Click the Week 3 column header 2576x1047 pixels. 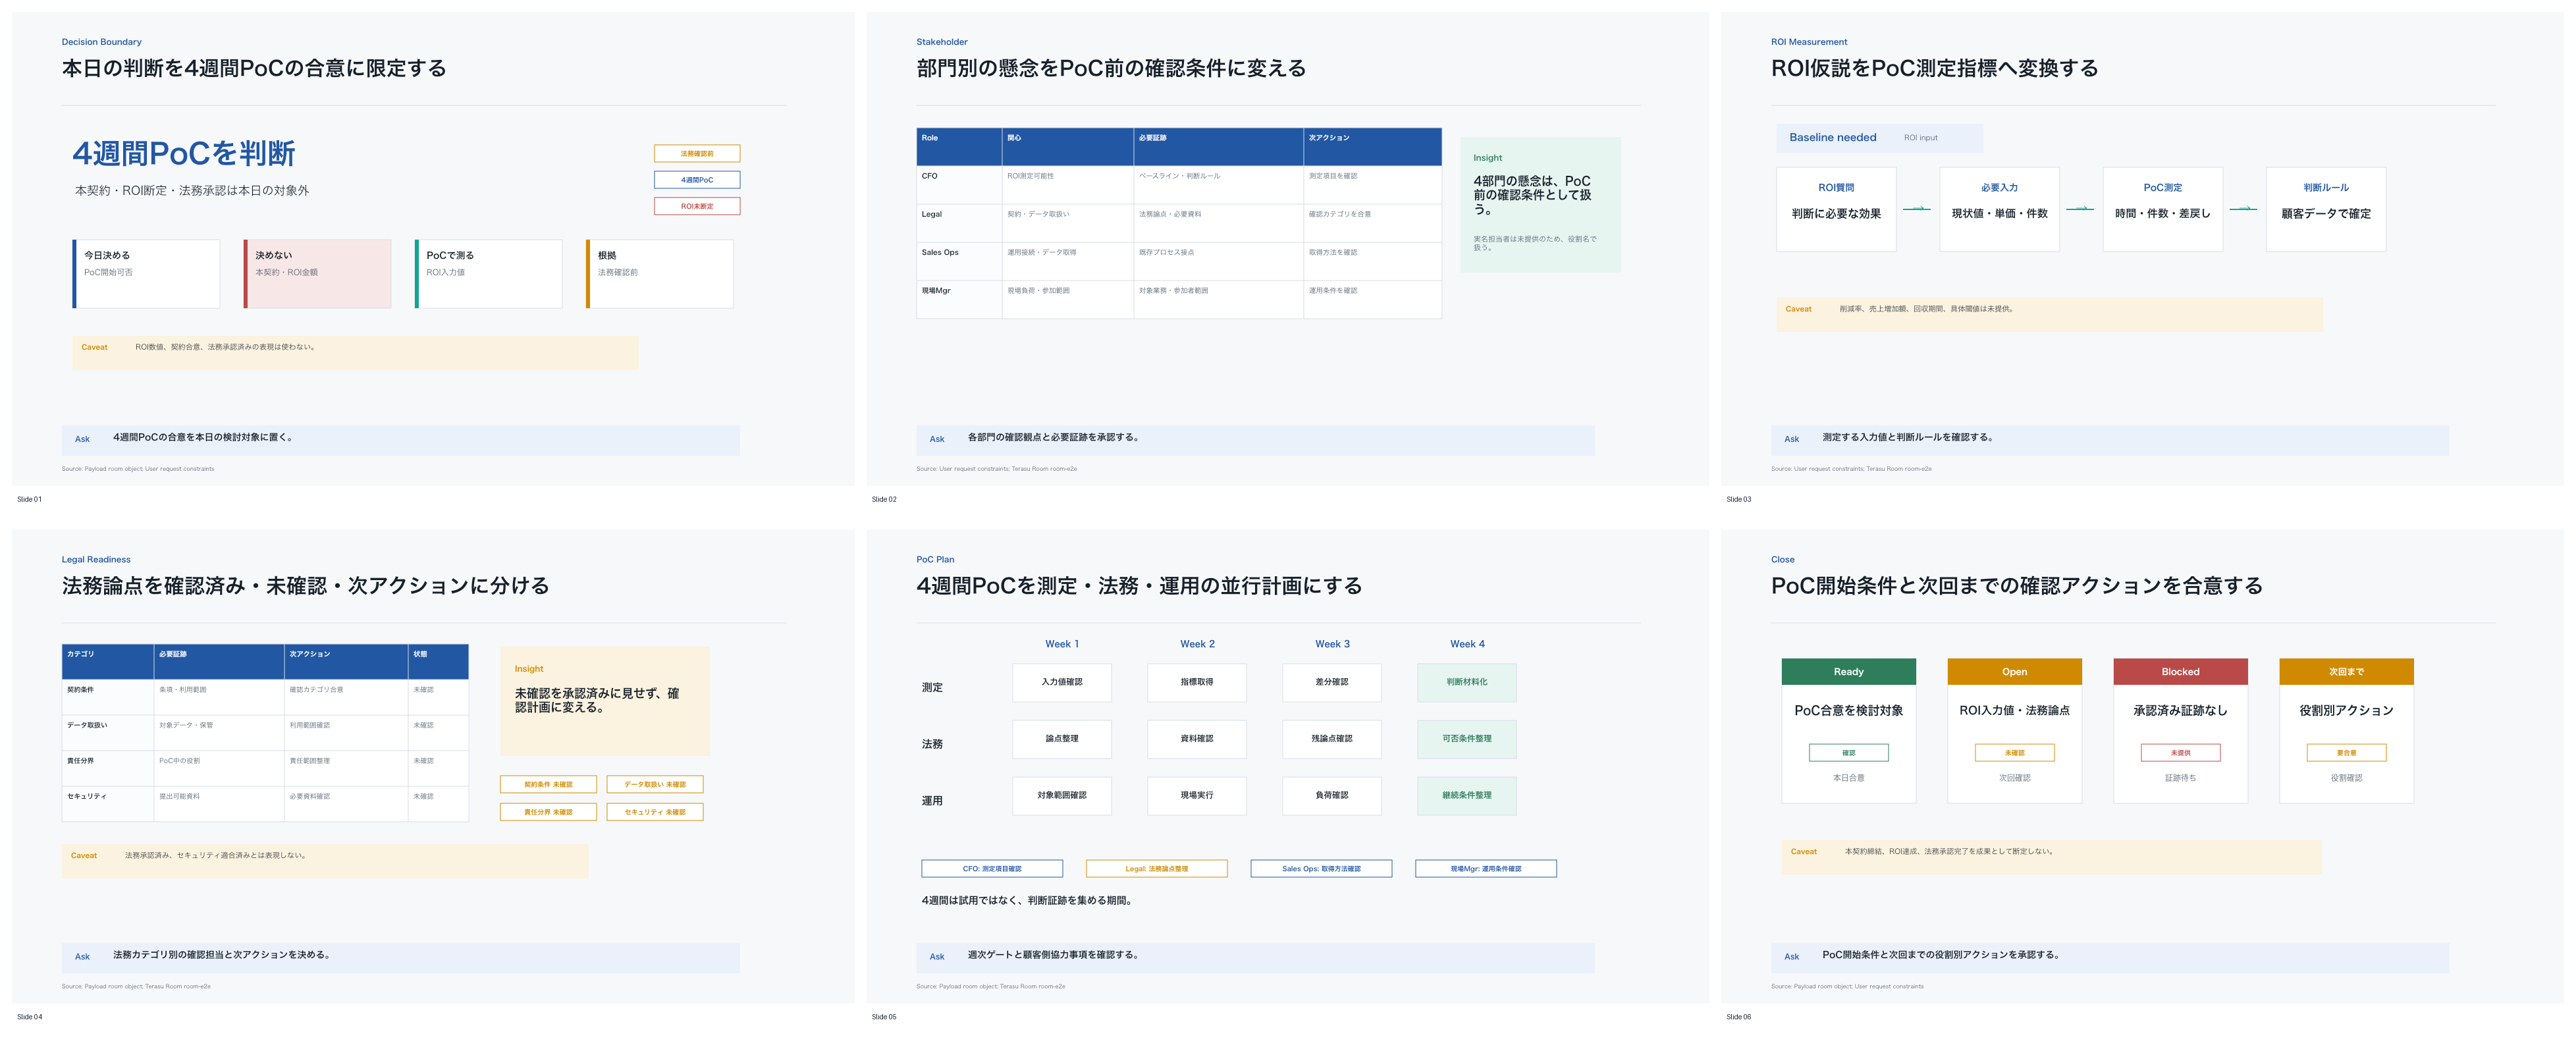(1332, 644)
